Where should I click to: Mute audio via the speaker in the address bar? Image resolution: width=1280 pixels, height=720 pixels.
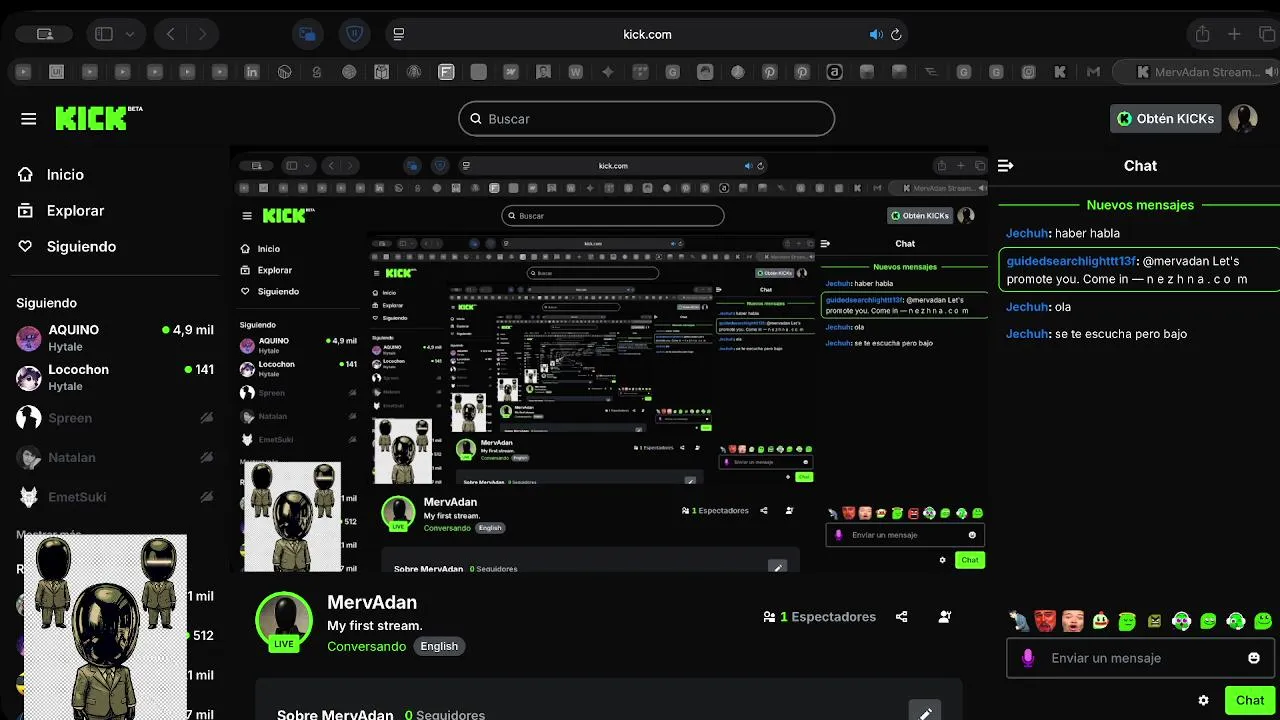(876, 34)
